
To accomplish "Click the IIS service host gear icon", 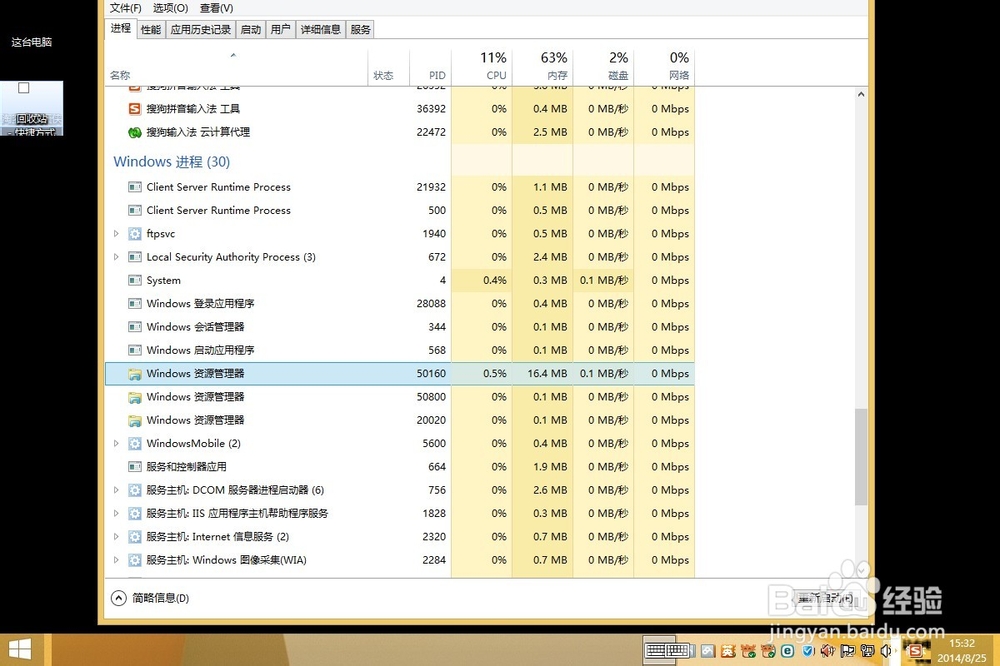I will [x=135, y=514].
